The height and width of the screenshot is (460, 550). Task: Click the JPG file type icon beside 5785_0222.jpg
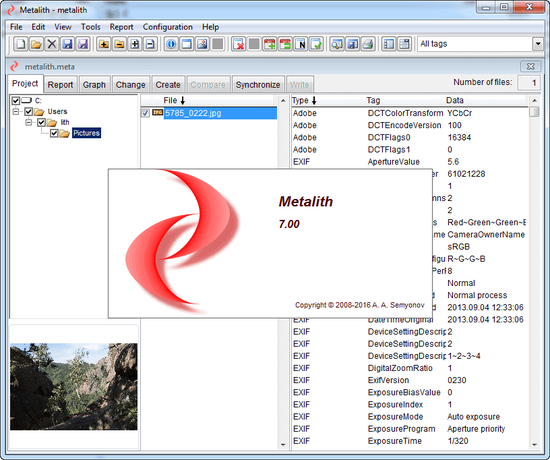[x=157, y=113]
